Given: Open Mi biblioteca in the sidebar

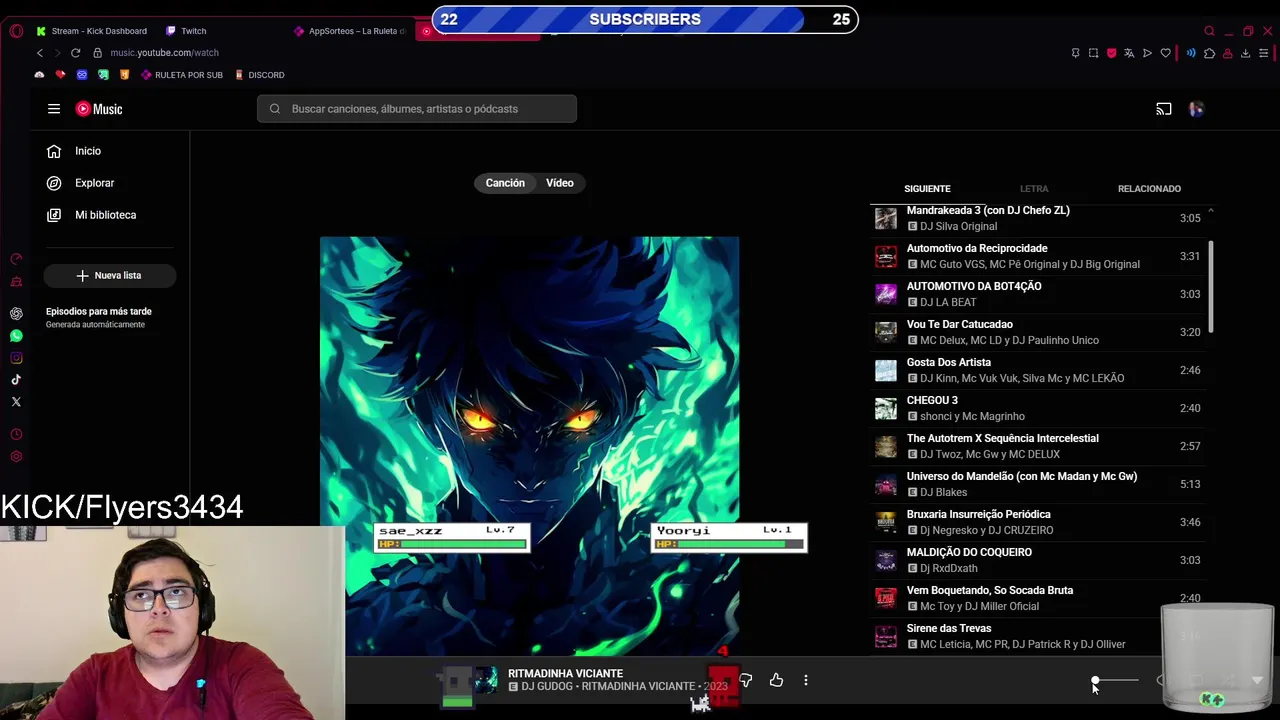Looking at the screenshot, I should 110,215.
